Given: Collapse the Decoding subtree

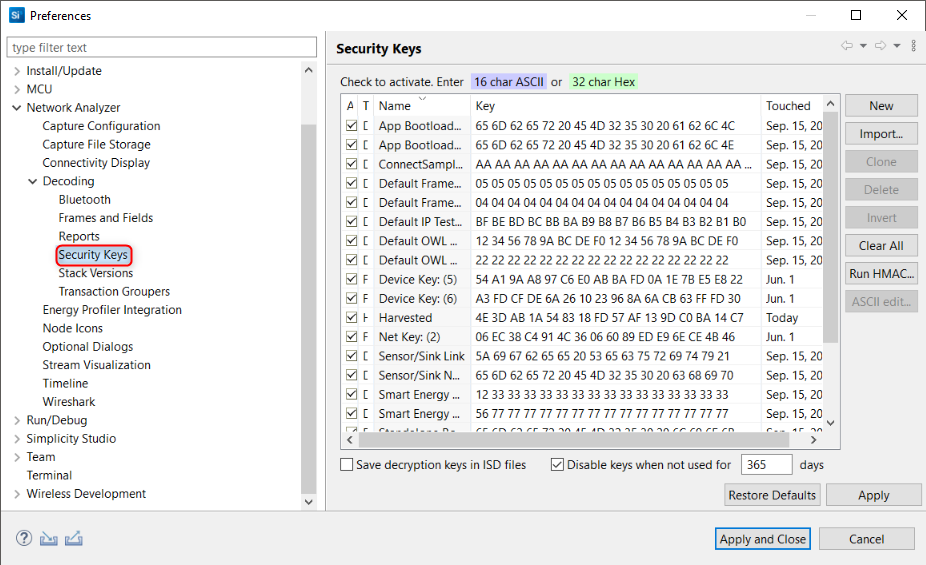Looking at the screenshot, I should [x=32, y=181].
